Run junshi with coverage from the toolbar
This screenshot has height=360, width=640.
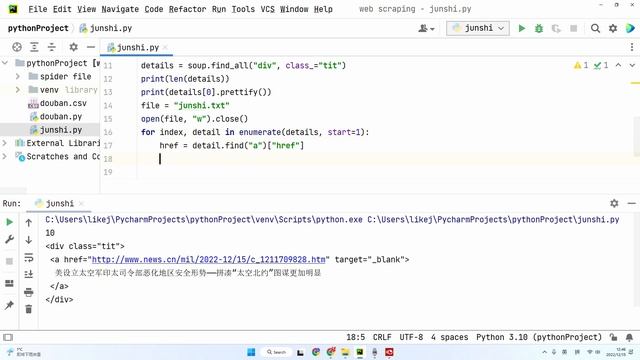tap(556, 28)
